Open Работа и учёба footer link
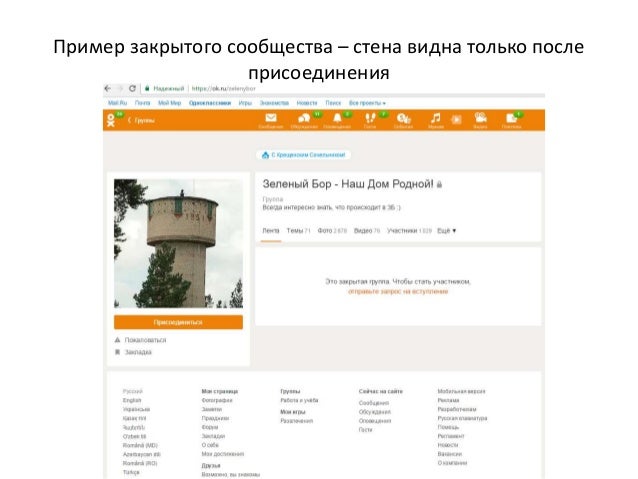 pos(299,400)
